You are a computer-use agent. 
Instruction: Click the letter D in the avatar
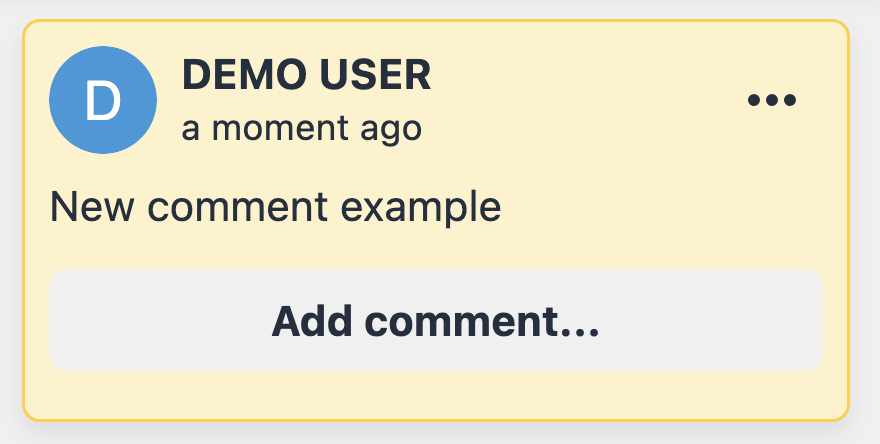click(x=103, y=101)
